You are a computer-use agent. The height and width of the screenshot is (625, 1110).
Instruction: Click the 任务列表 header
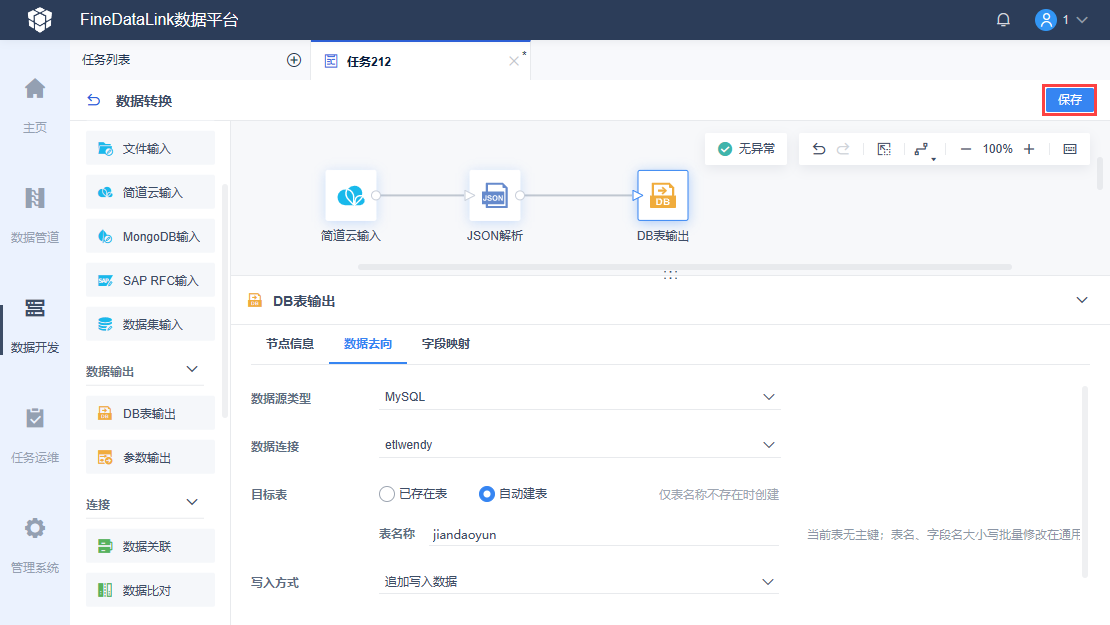(x=106, y=60)
